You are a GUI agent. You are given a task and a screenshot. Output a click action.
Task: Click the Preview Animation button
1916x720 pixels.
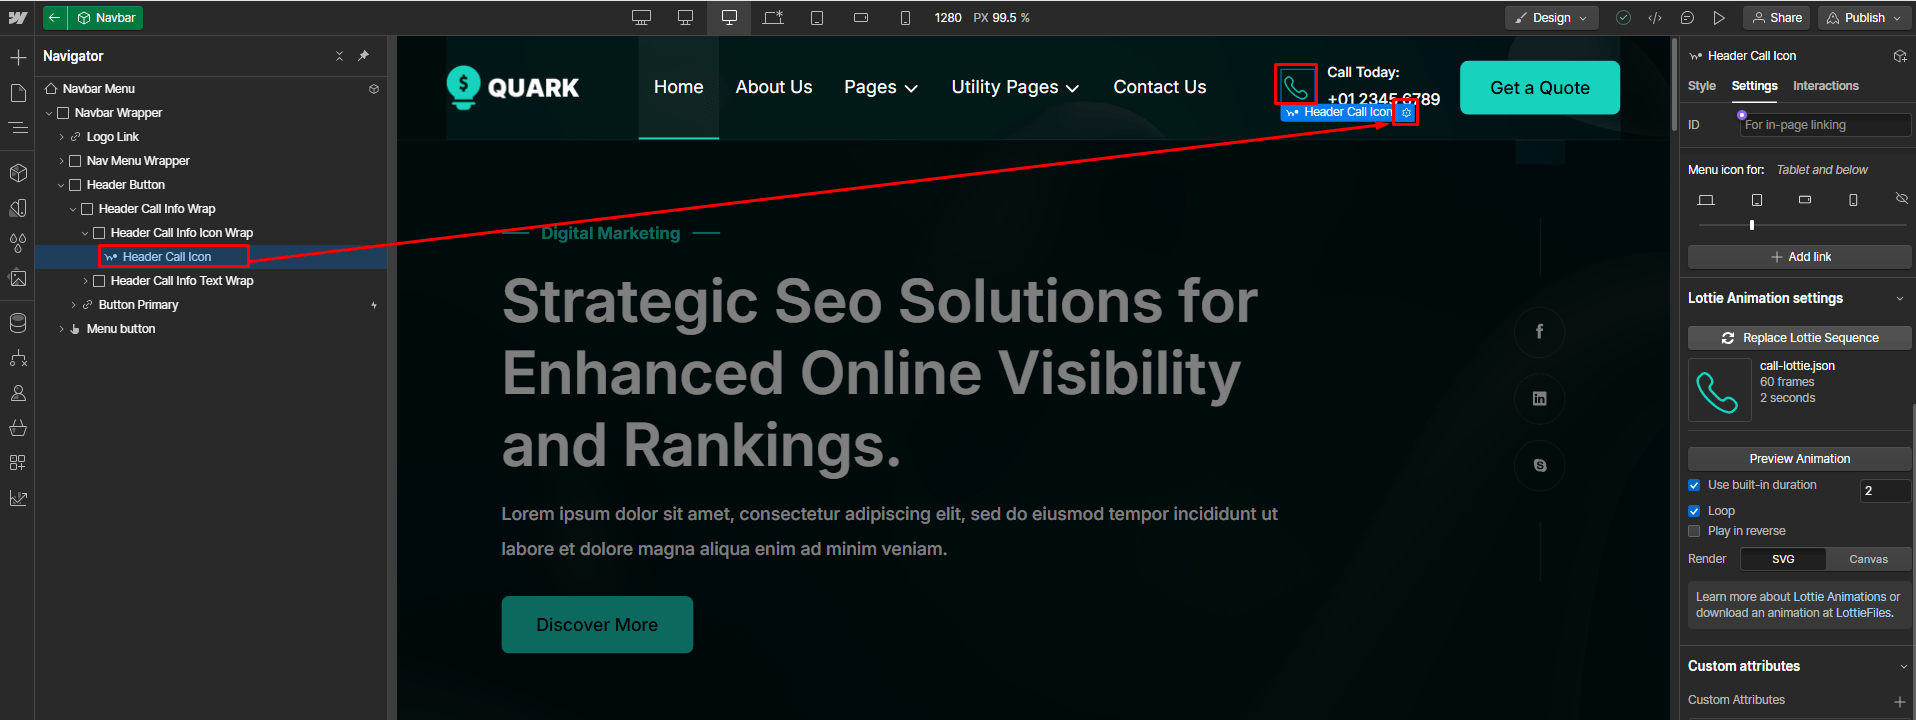tap(1799, 459)
